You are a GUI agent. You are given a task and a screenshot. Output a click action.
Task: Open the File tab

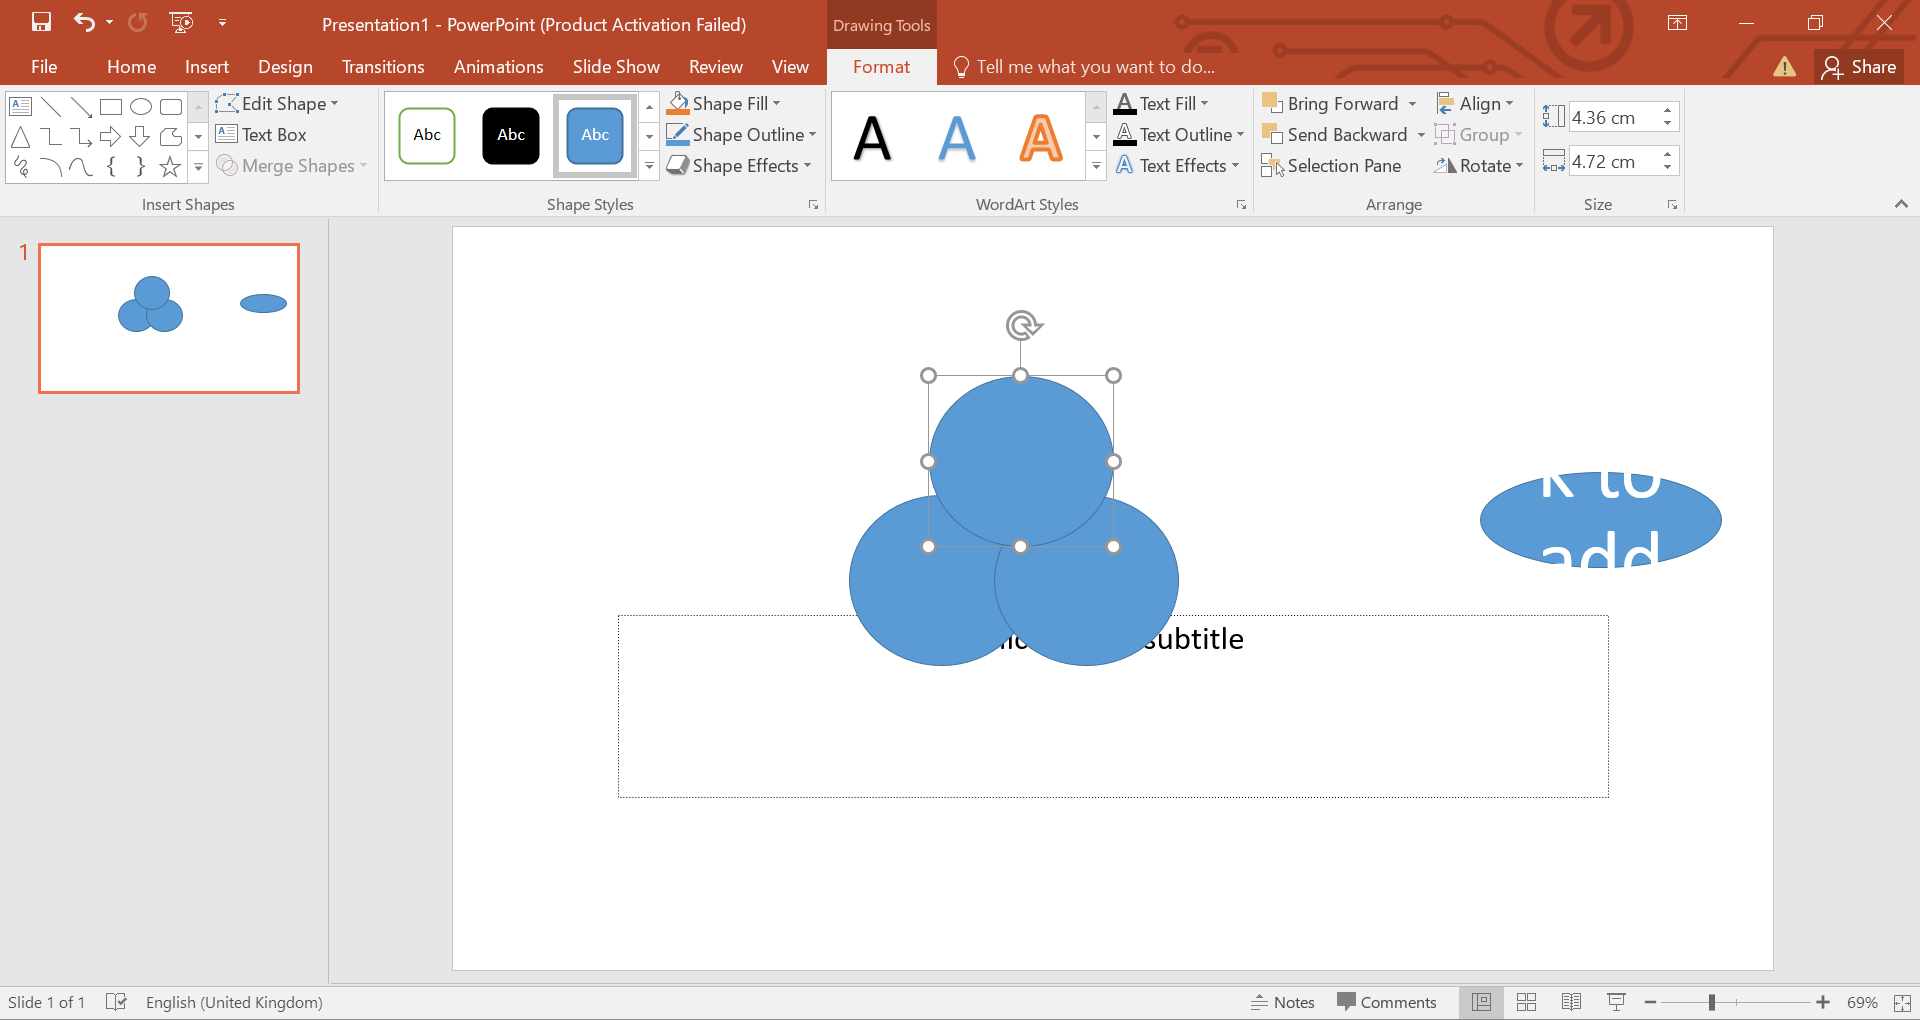[44, 66]
